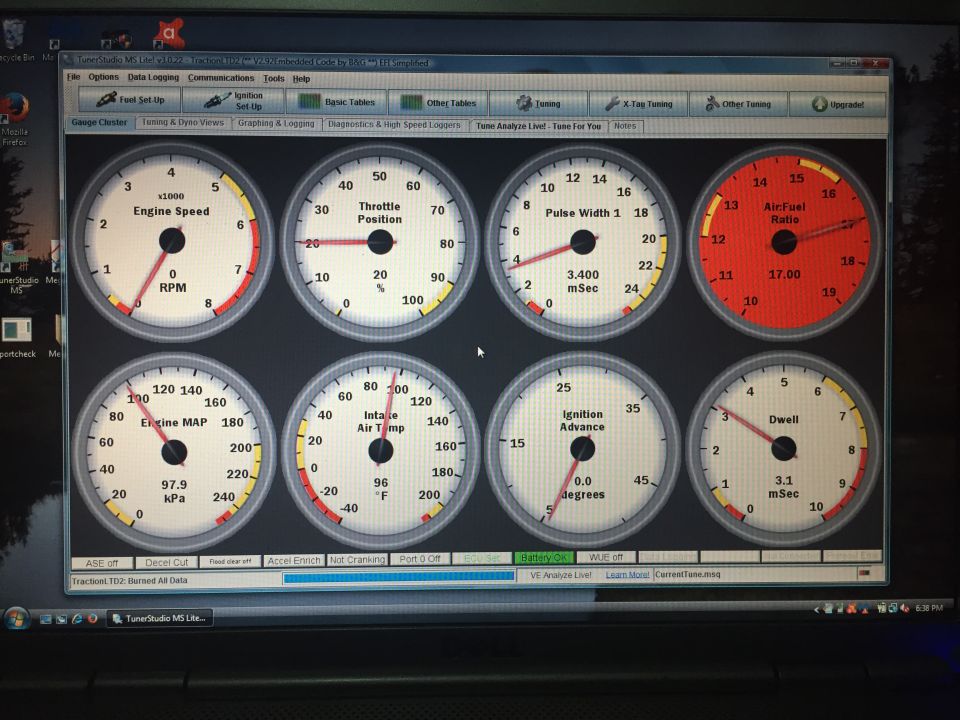Click the blue progress bar in status bar
The image size is (960, 720).
tap(399, 576)
